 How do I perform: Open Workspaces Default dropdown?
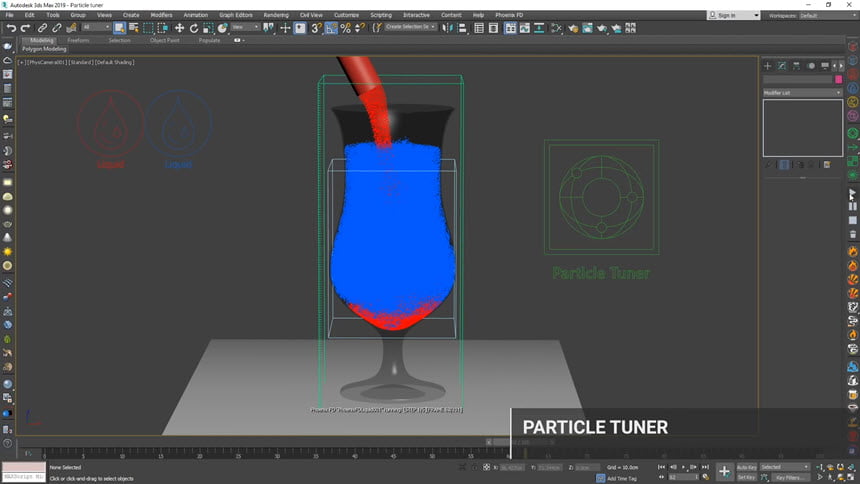(x=827, y=15)
